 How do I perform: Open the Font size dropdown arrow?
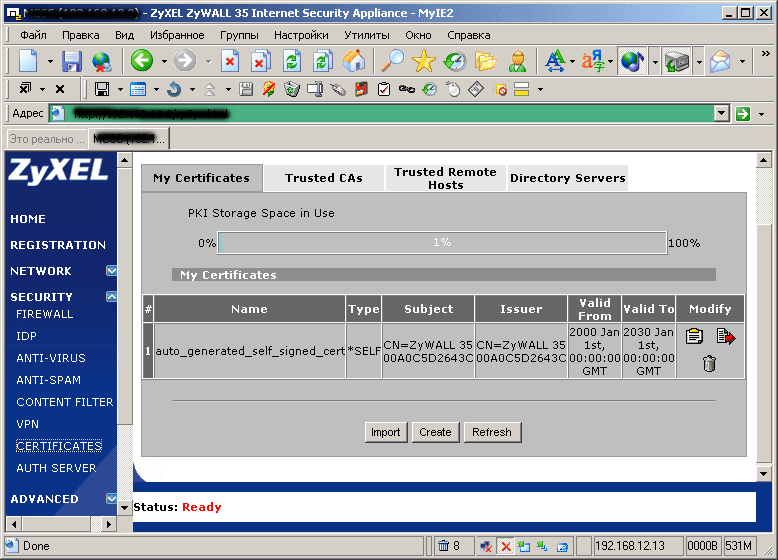pos(573,62)
